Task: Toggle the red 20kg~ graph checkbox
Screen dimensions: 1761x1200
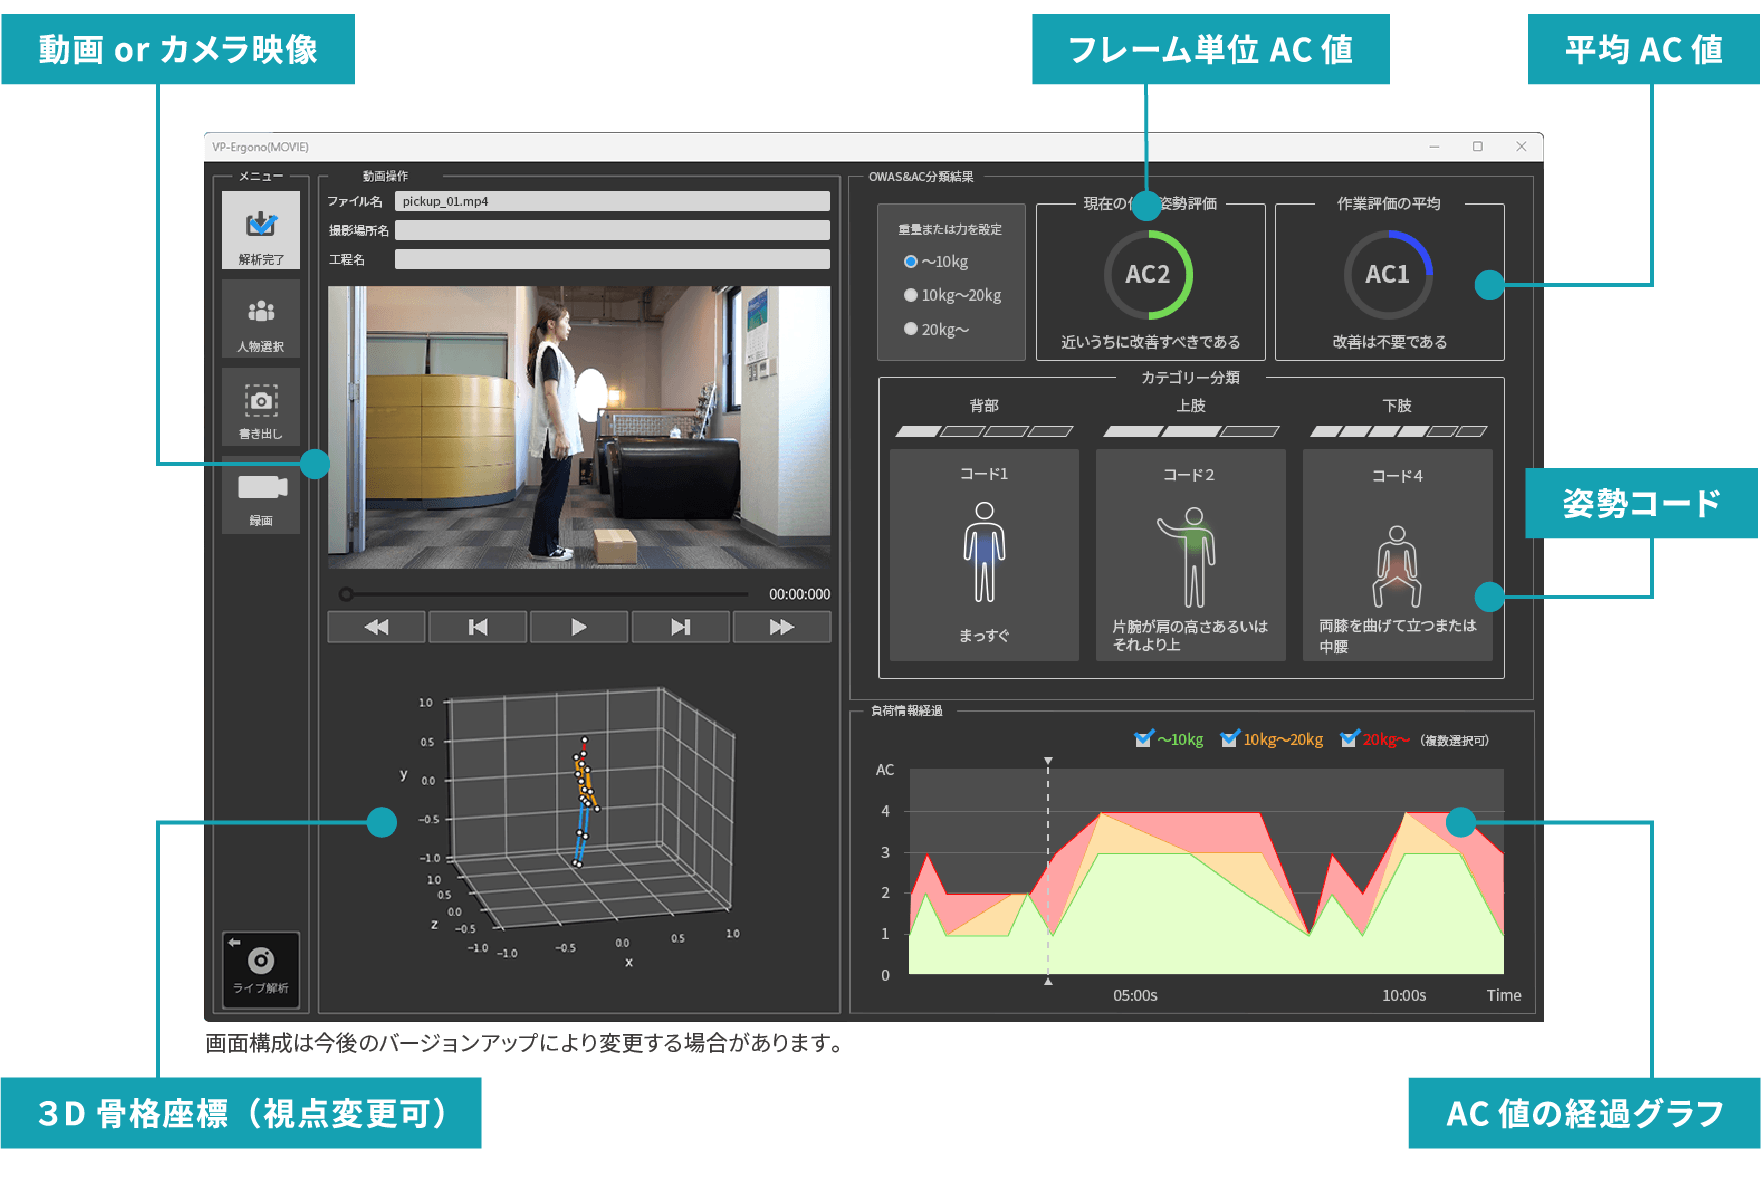Action: (x=1348, y=740)
